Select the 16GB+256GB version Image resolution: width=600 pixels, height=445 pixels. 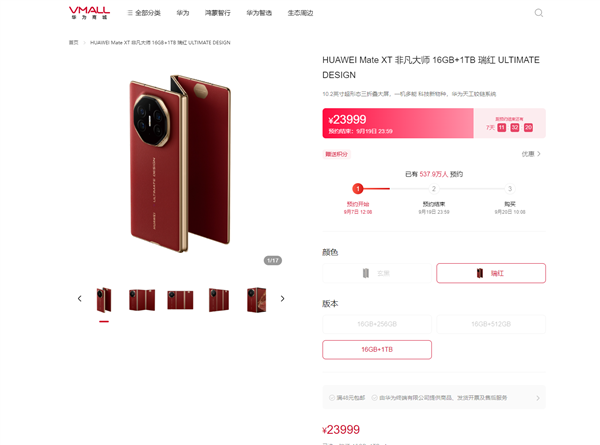click(x=377, y=324)
